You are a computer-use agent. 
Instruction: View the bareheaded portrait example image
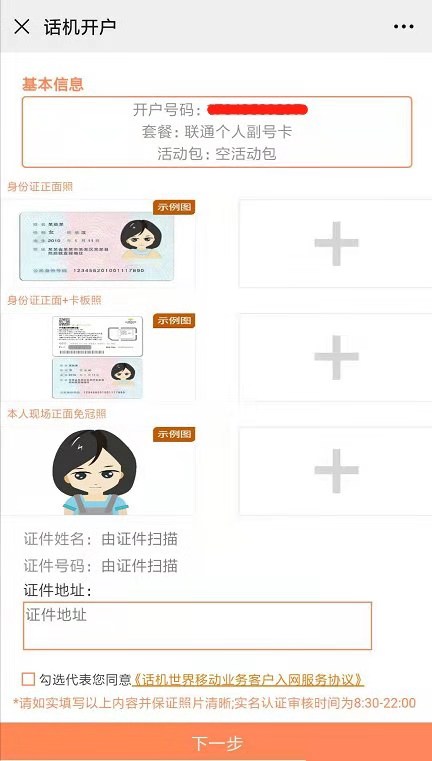[x=95, y=472]
